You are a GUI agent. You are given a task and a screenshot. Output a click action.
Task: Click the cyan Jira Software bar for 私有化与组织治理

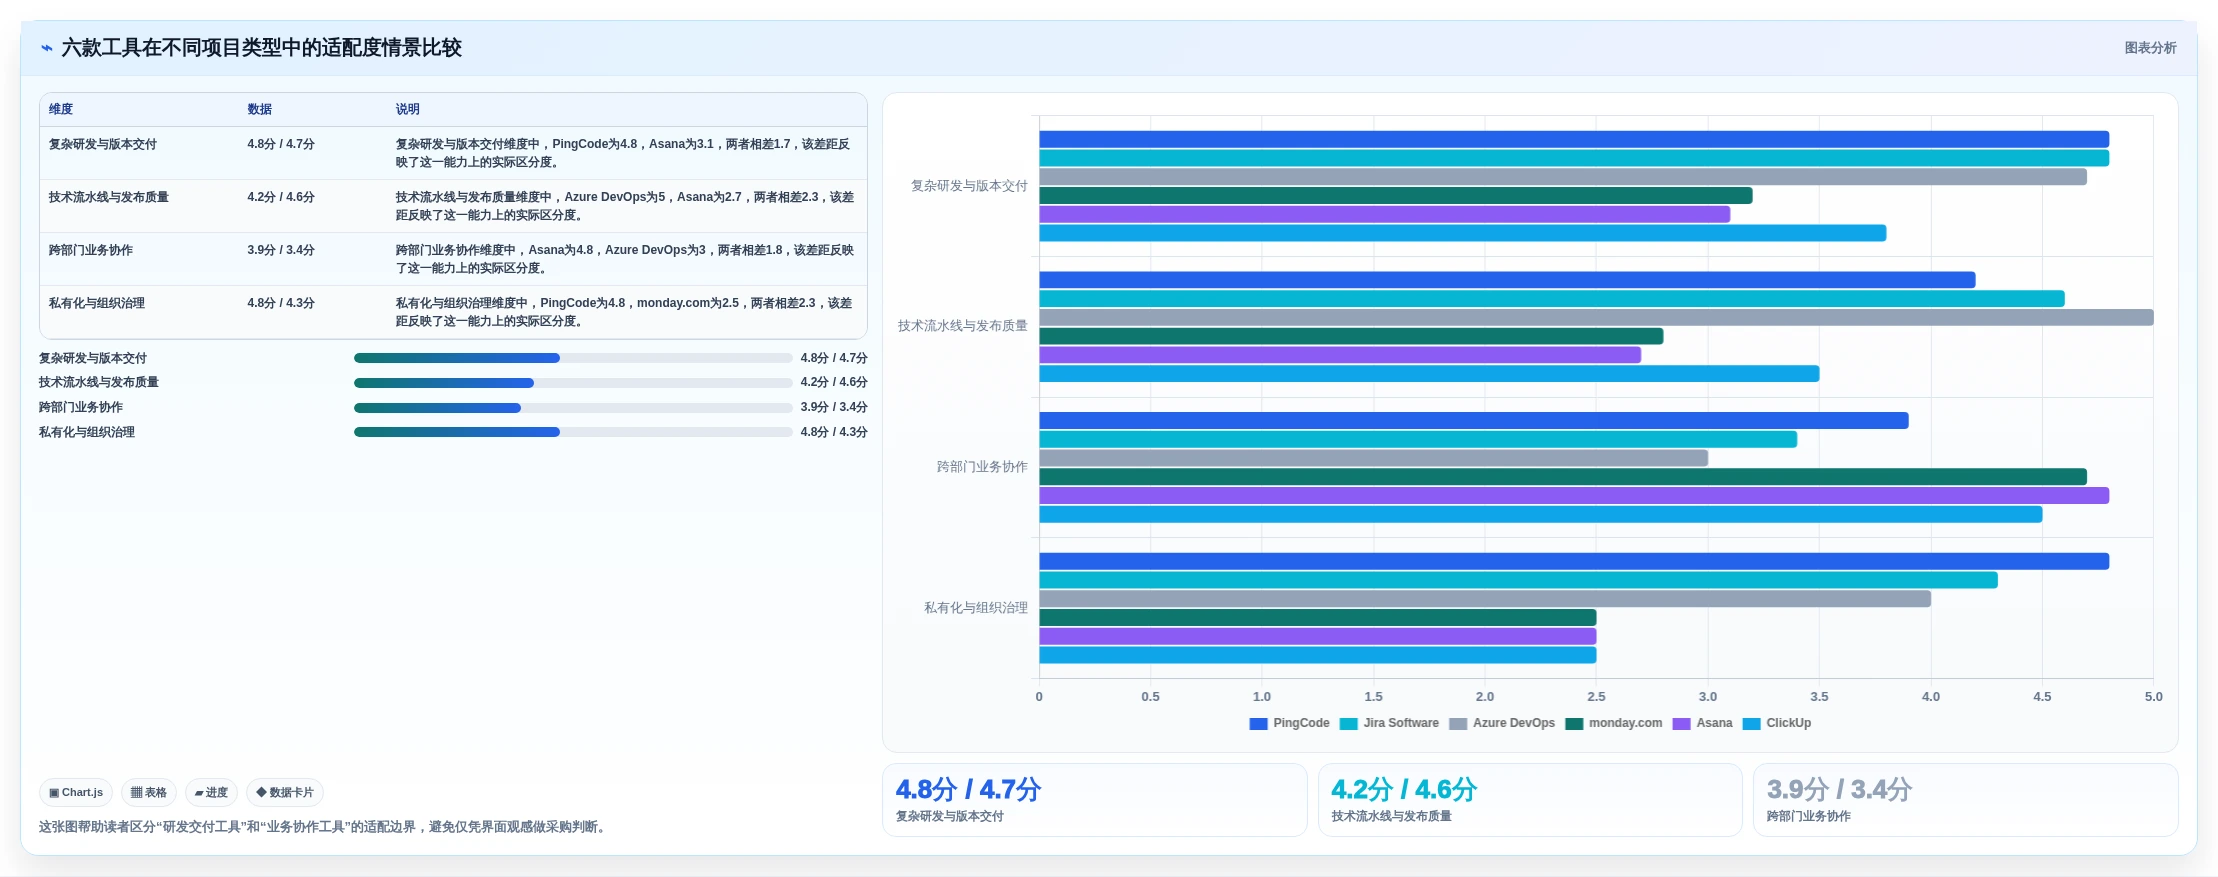[1518, 580]
